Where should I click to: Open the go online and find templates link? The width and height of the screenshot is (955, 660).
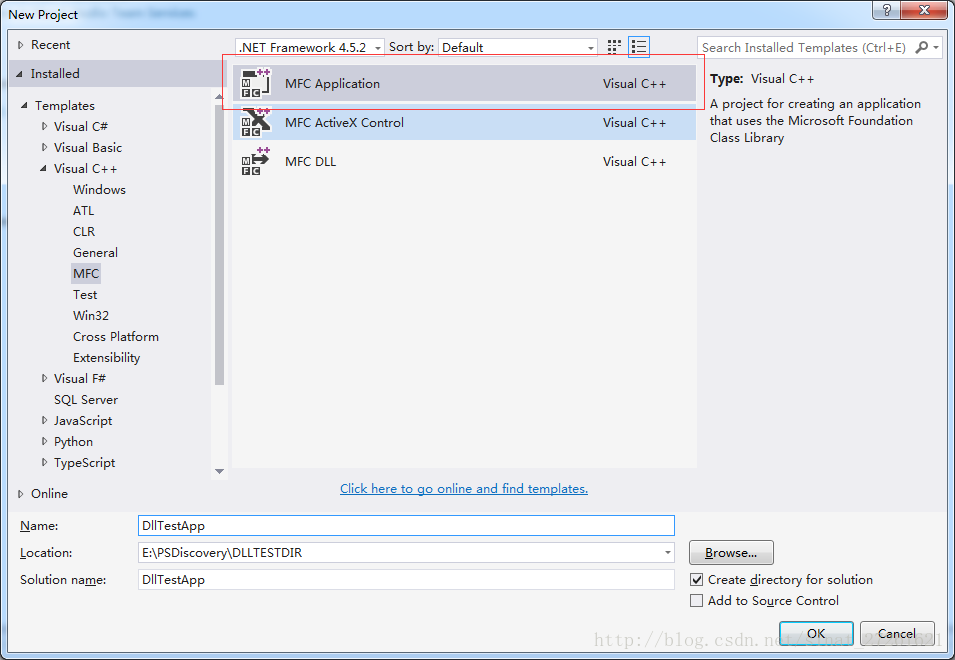point(463,488)
